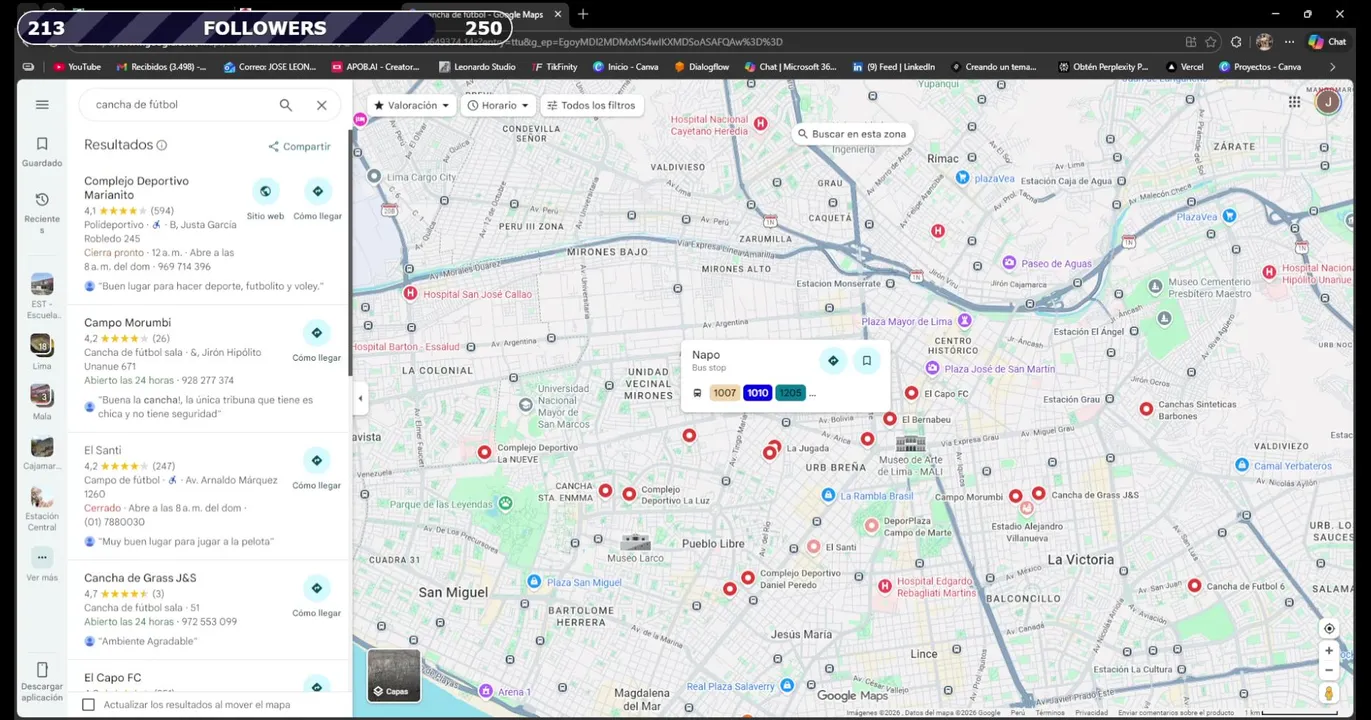The width and height of the screenshot is (1371, 720).
Task: Open Todos los filtros panel
Action: point(592,105)
